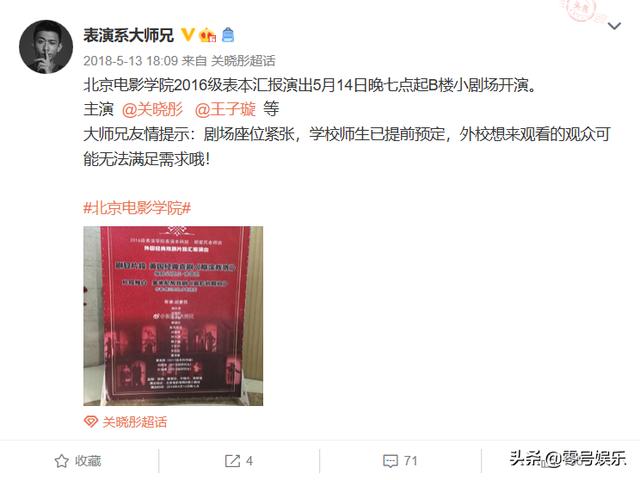Open the 关晓彤超话 tag below the image
Image resolution: width=640 pixels, height=480 pixels.
point(135,422)
